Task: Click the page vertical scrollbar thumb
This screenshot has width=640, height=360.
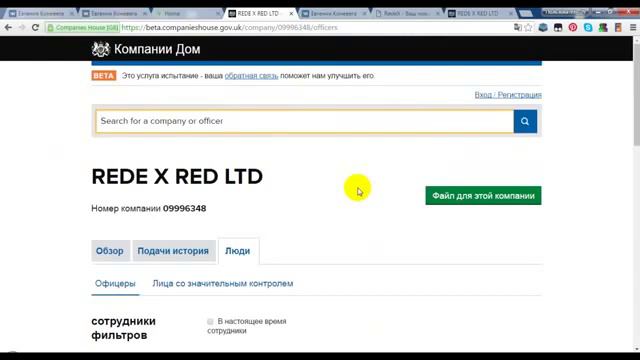Action: tap(636, 94)
